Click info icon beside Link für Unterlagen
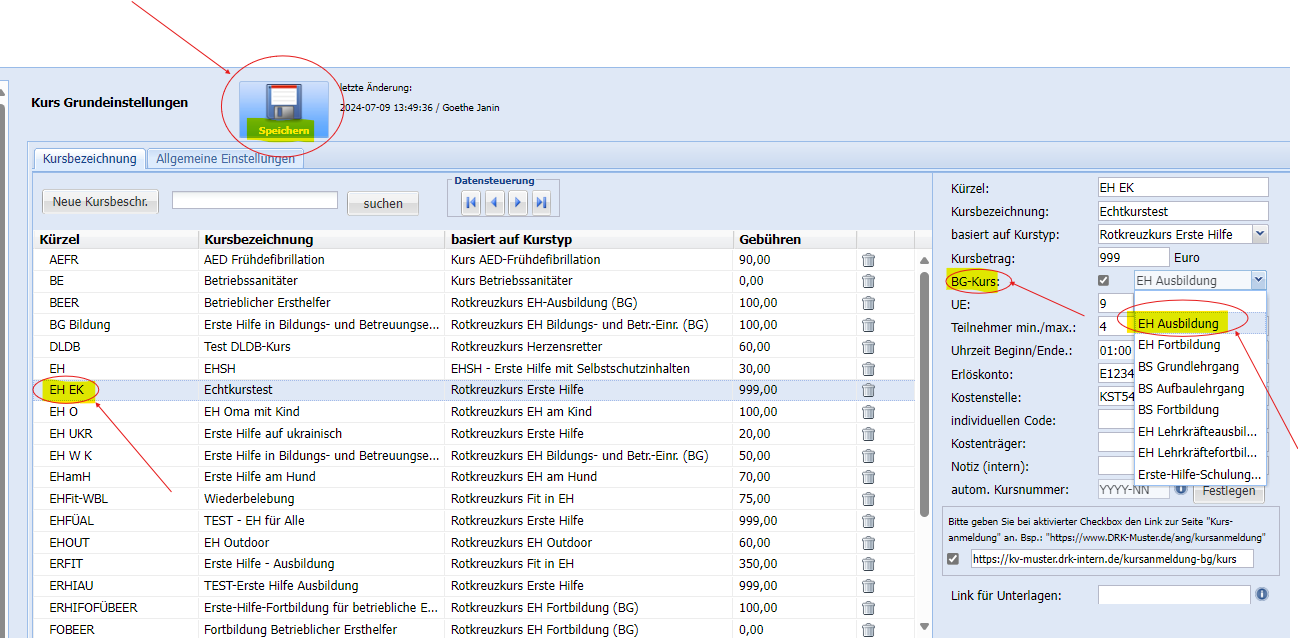The width and height of the screenshot is (1298, 638). pyautogui.click(x=1262, y=594)
